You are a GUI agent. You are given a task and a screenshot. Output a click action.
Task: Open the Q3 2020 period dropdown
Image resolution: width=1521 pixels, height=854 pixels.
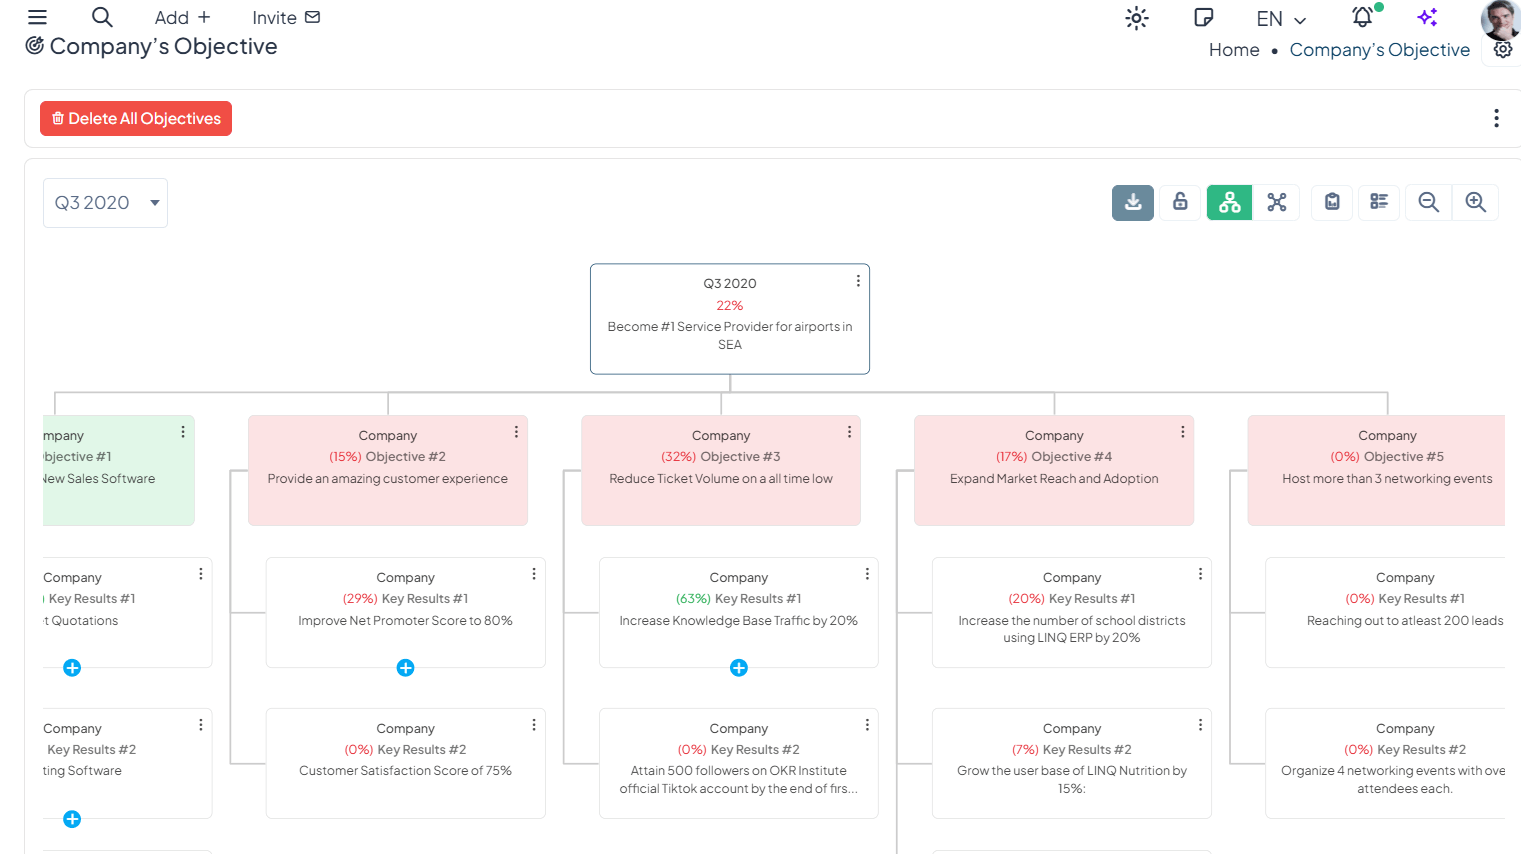tap(105, 203)
